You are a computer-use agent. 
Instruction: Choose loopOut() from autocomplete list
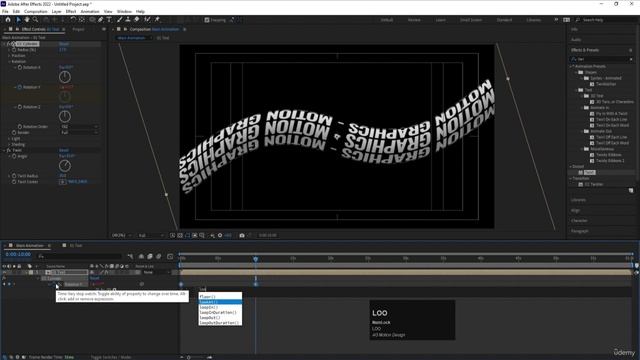(210, 318)
